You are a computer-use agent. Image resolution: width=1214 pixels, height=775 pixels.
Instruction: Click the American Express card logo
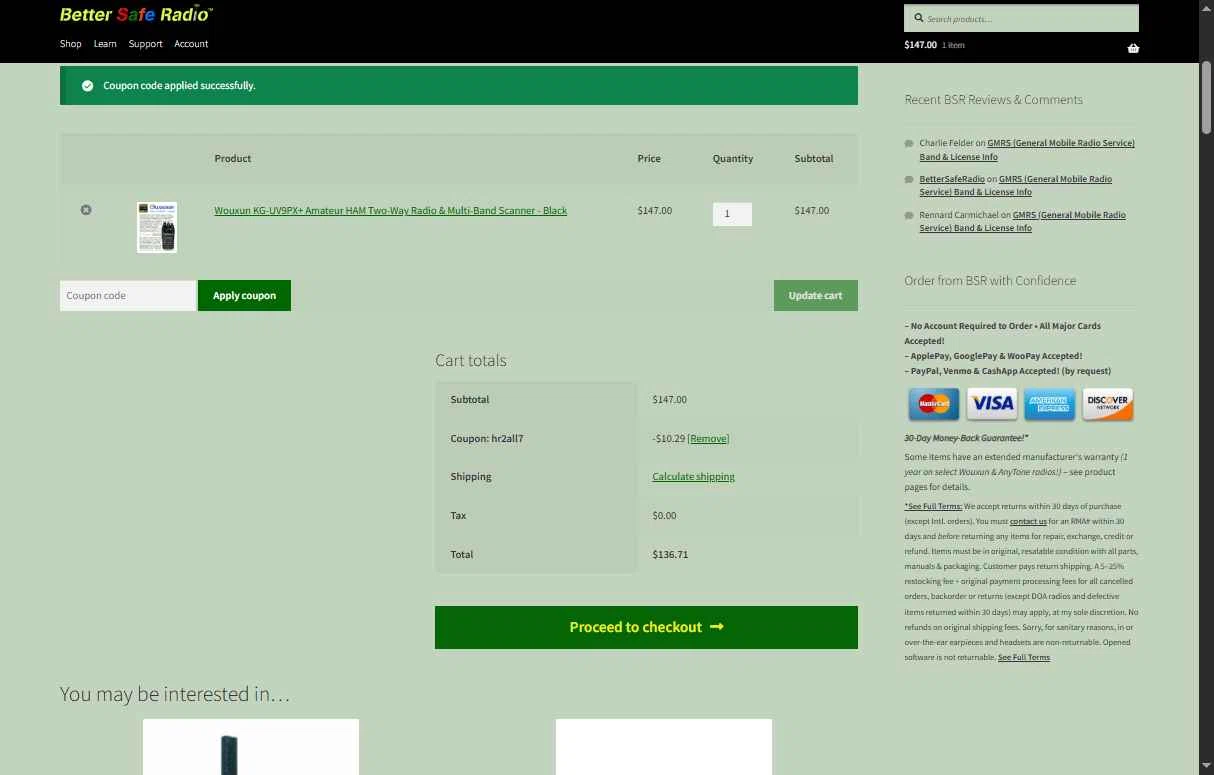1050,404
